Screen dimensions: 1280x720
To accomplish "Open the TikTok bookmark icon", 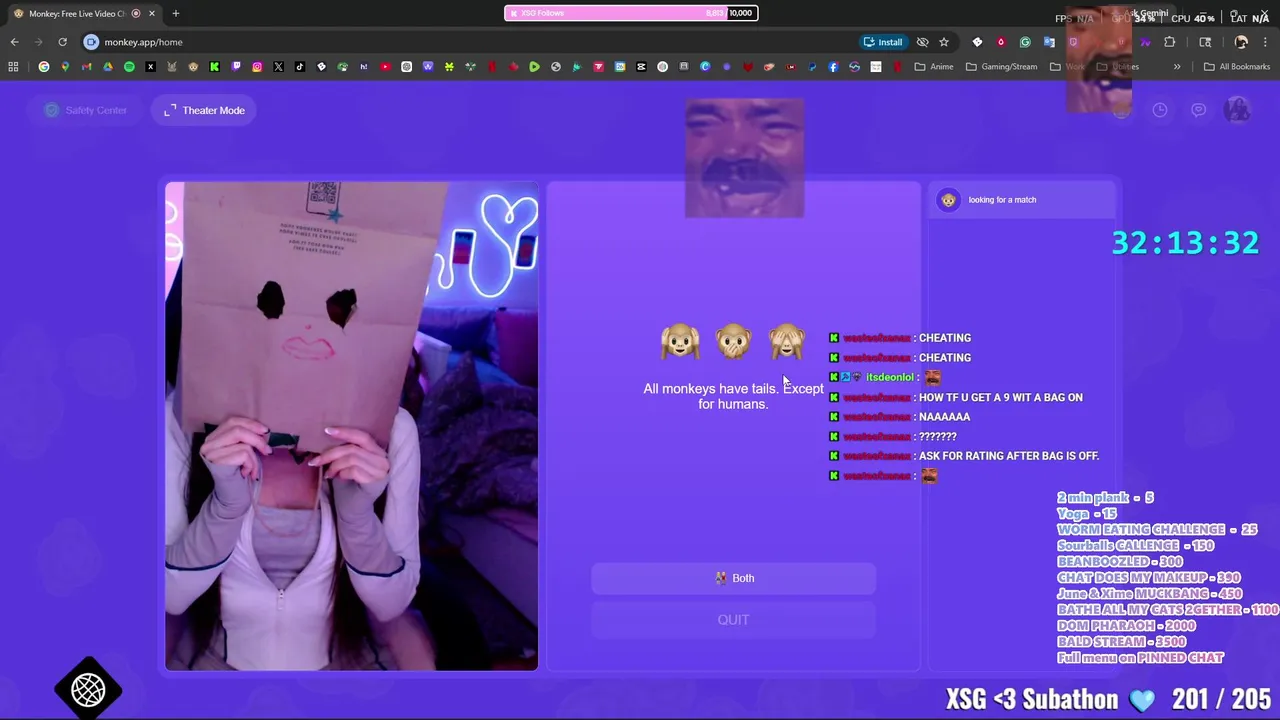I will 299,67.
